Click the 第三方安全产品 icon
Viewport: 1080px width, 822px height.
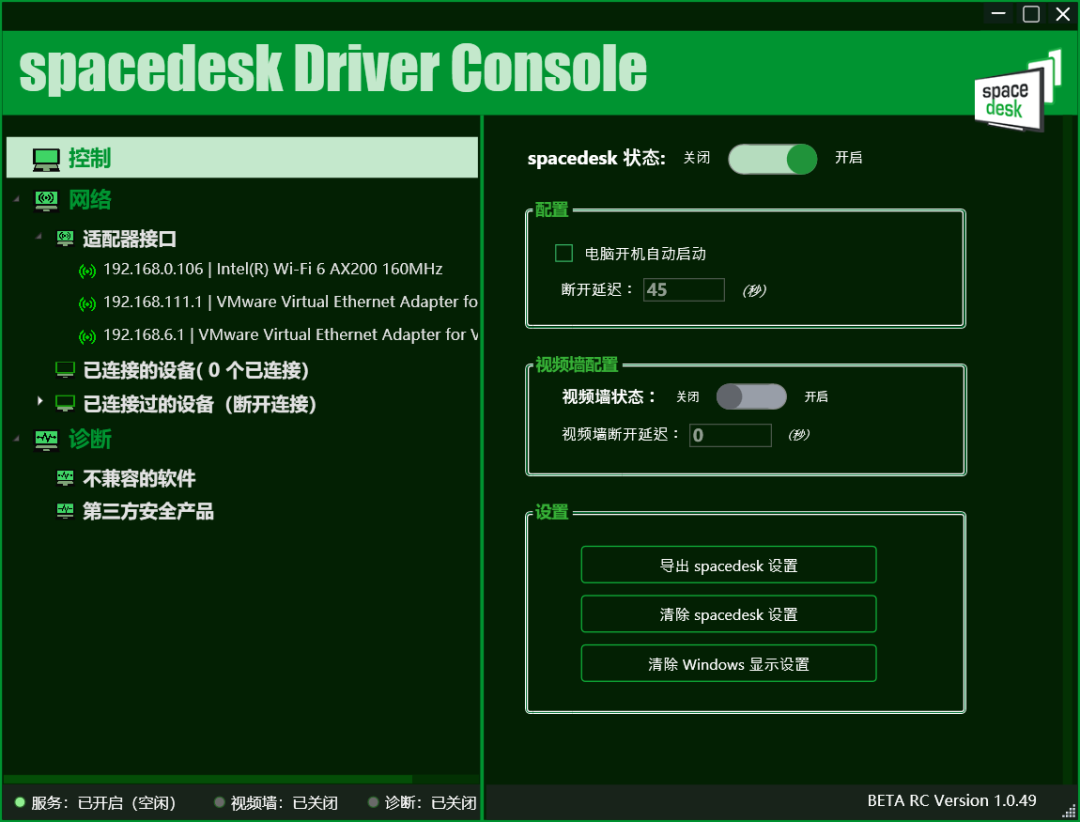[65, 511]
